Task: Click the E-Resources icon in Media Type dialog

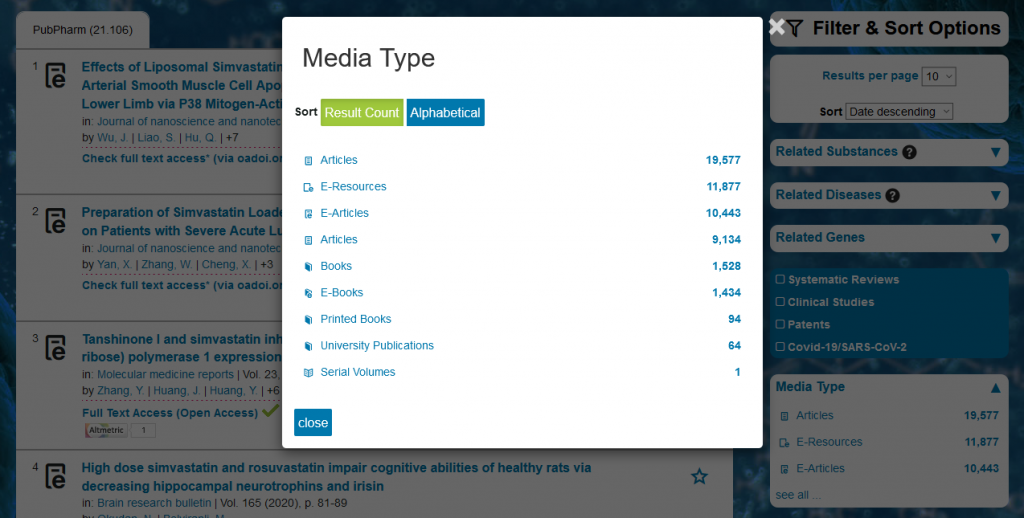Action: click(308, 187)
